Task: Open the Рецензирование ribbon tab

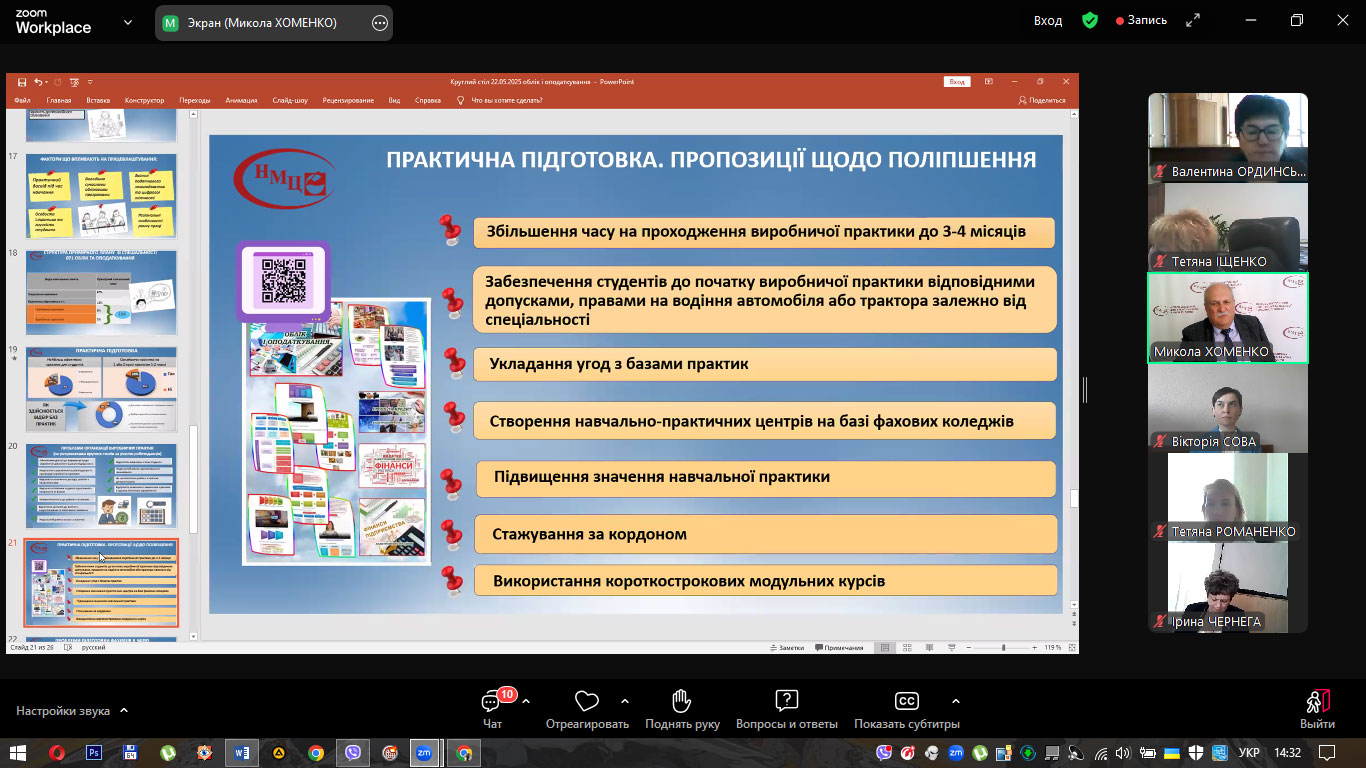Action: click(x=348, y=100)
